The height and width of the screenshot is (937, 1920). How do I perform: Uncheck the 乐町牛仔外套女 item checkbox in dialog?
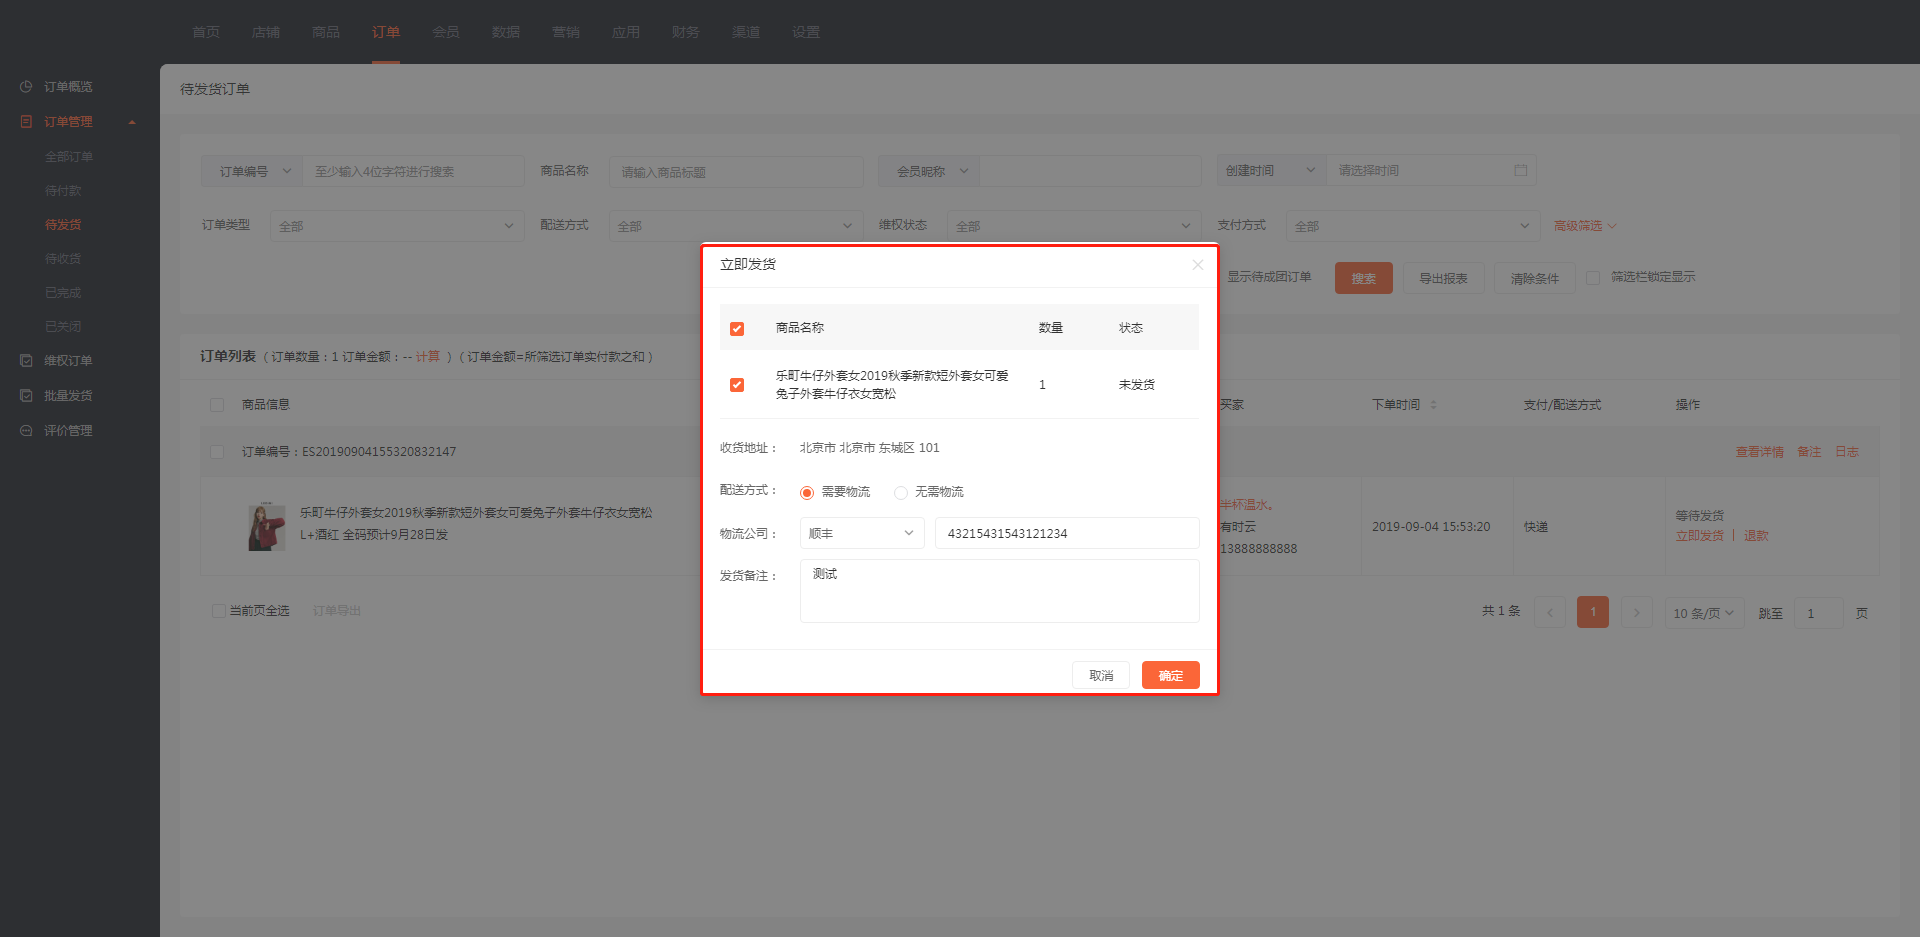pos(737,385)
